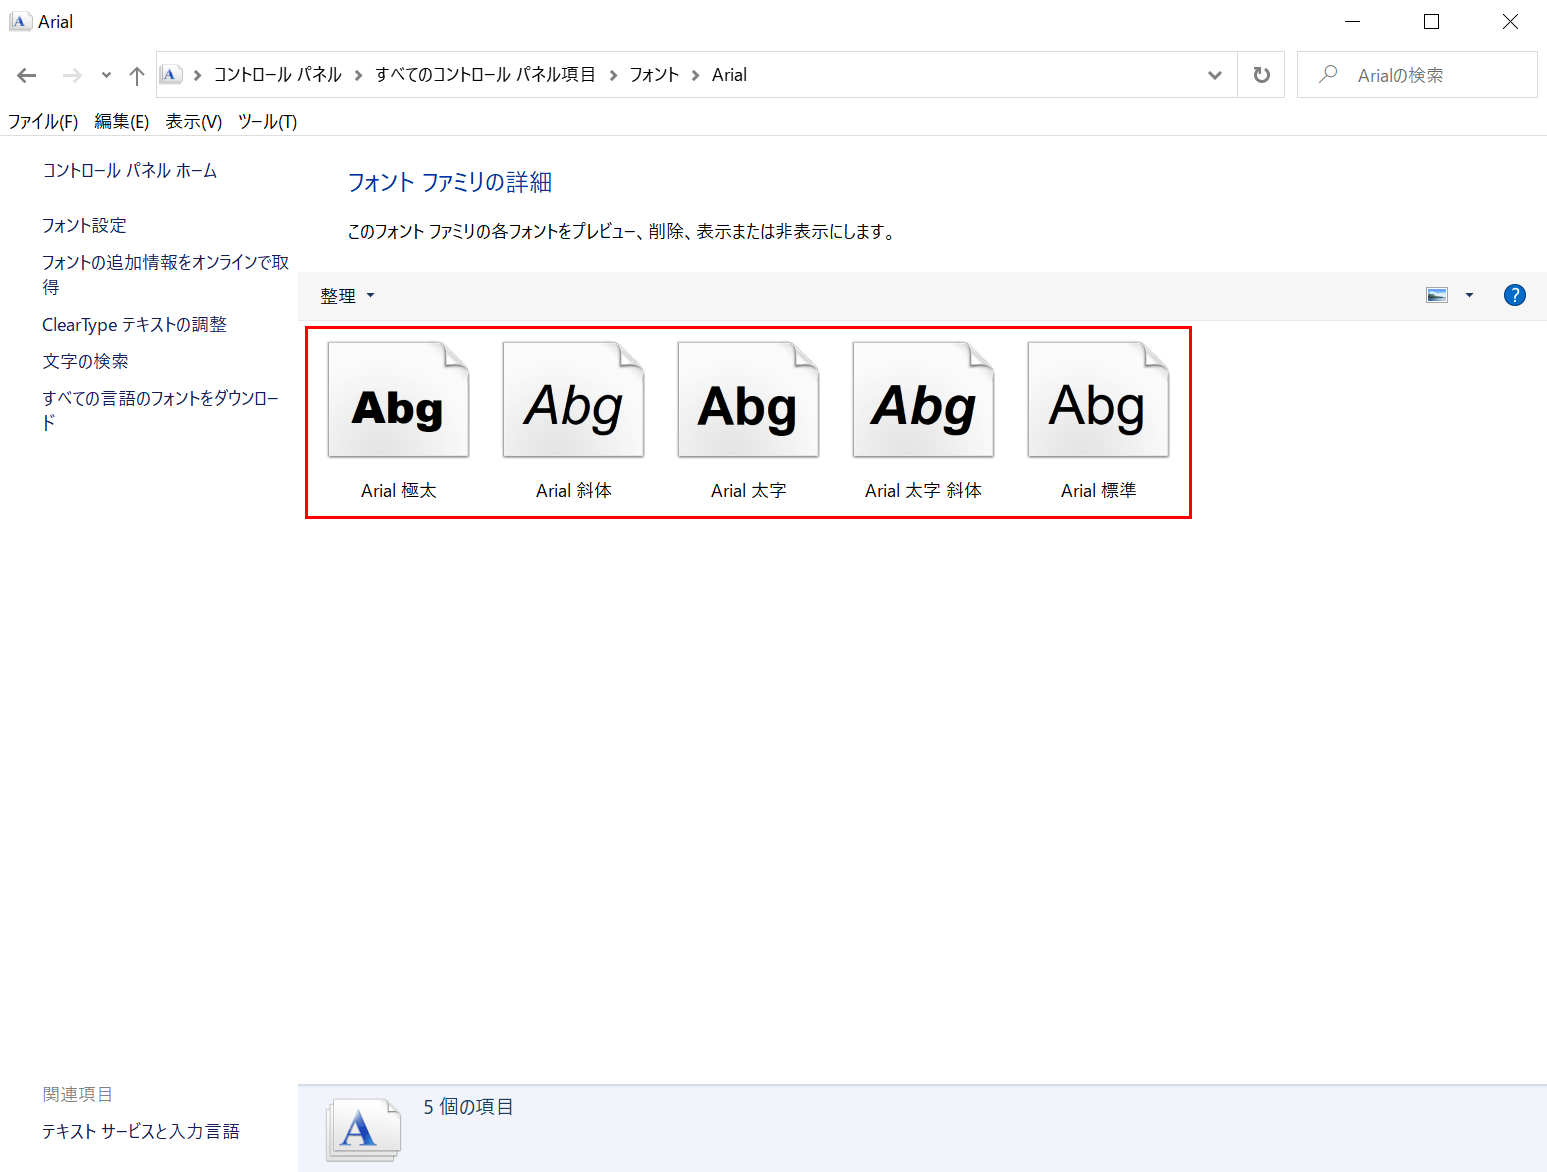
Task: Close the Arial window
Action: tap(1510, 22)
